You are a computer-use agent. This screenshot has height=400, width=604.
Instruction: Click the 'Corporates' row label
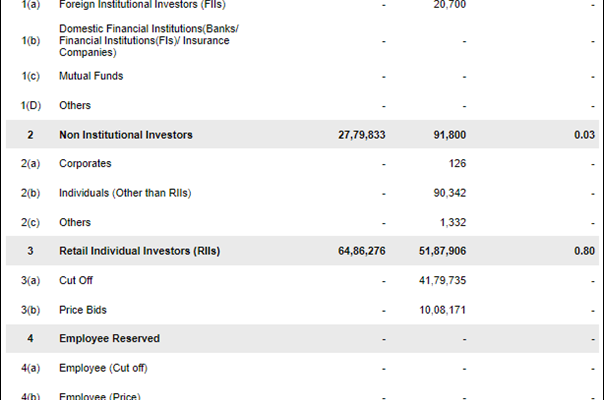tap(85, 163)
